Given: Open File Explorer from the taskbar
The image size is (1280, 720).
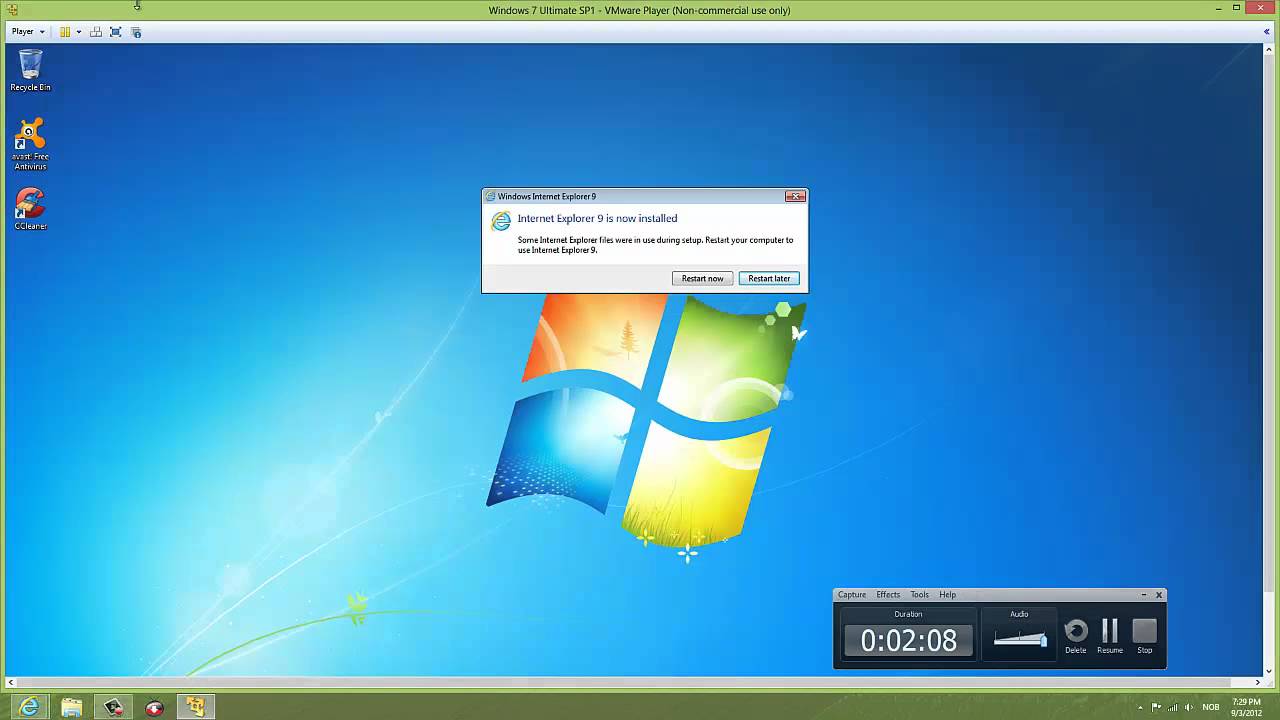Looking at the screenshot, I should pos(71,707).
